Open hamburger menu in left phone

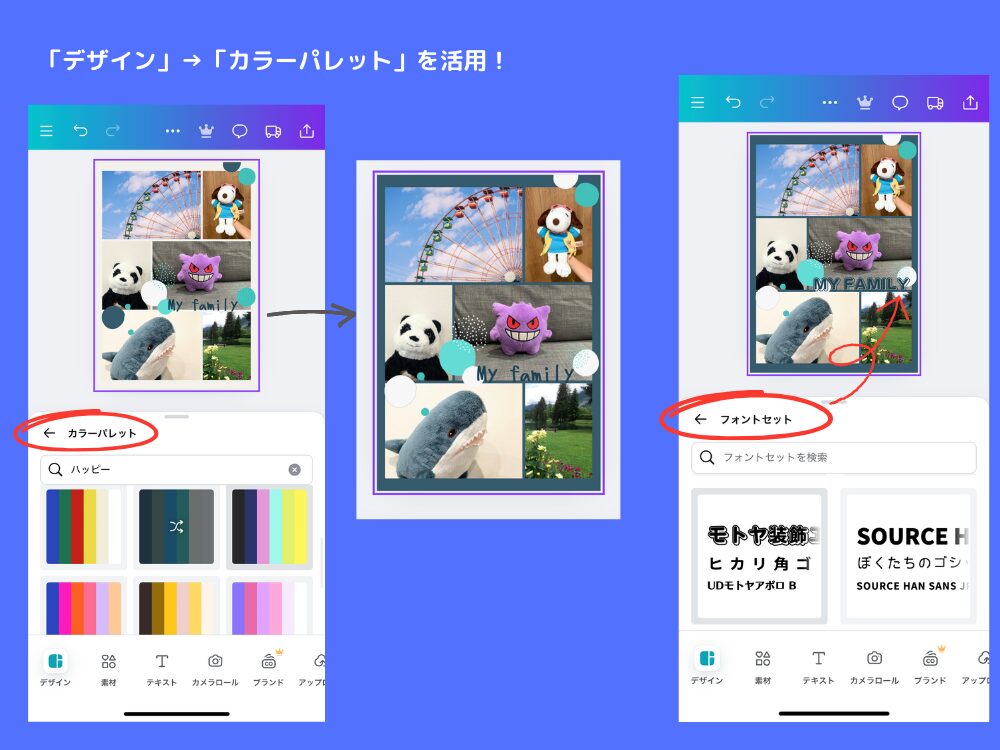46,131
